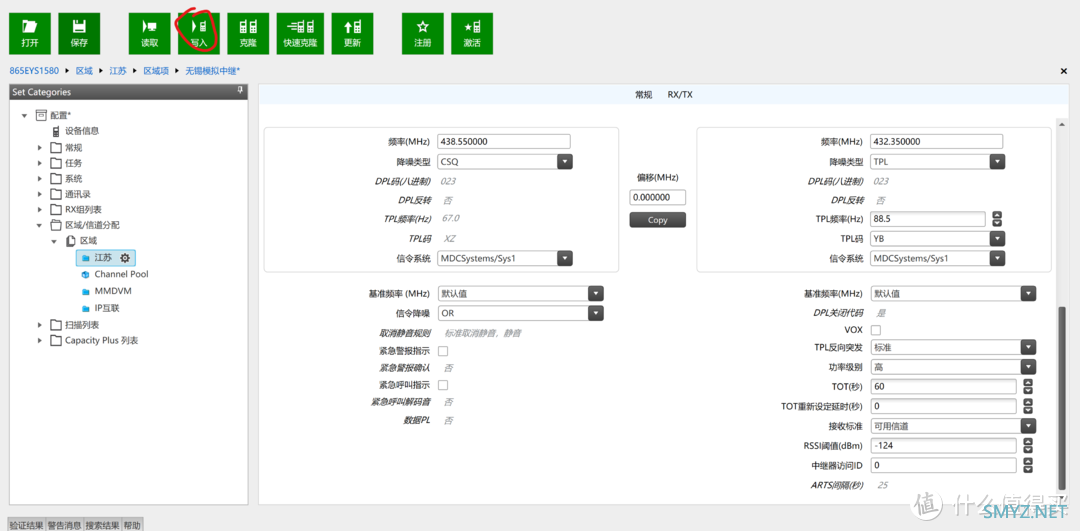Select the 更新 update button
This screenshot has height=531, width=1080.
[x=353, y=33]
